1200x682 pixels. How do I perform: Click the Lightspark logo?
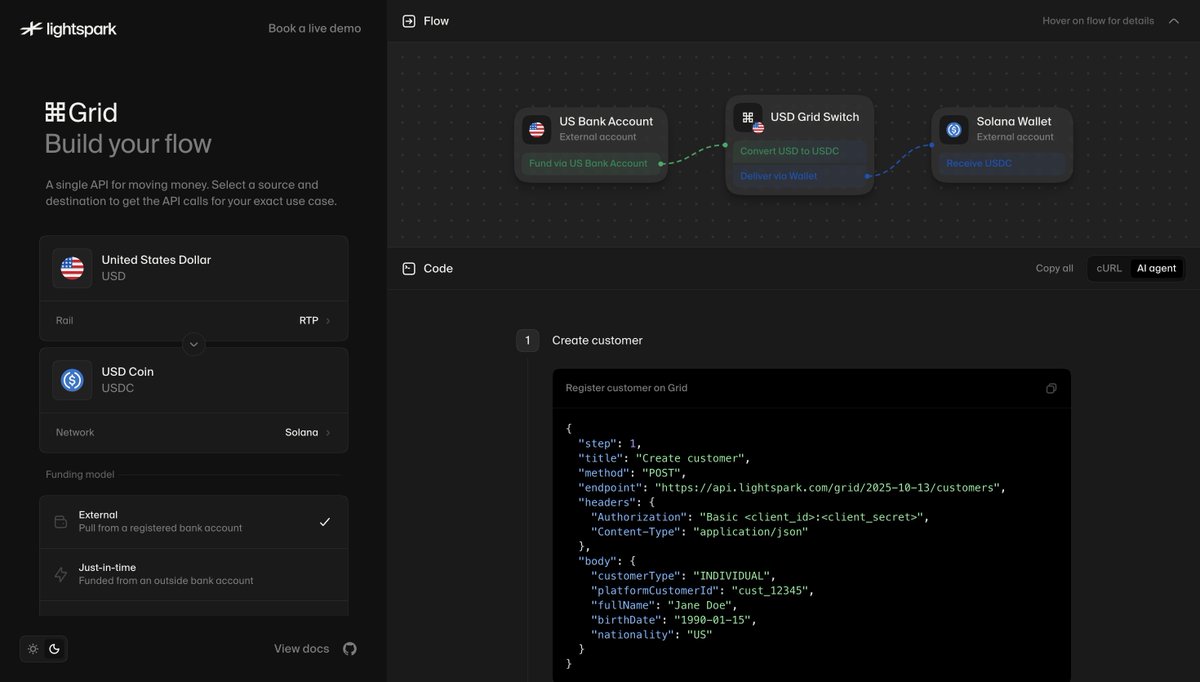pyautogui.click(x=68, y=29)
